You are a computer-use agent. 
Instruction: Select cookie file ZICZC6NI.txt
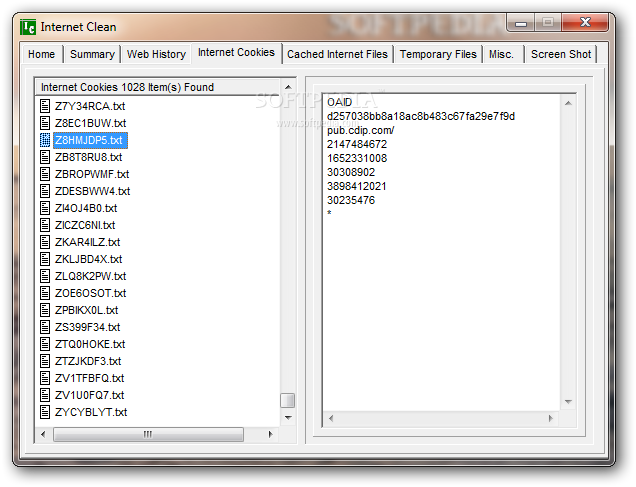85,225
